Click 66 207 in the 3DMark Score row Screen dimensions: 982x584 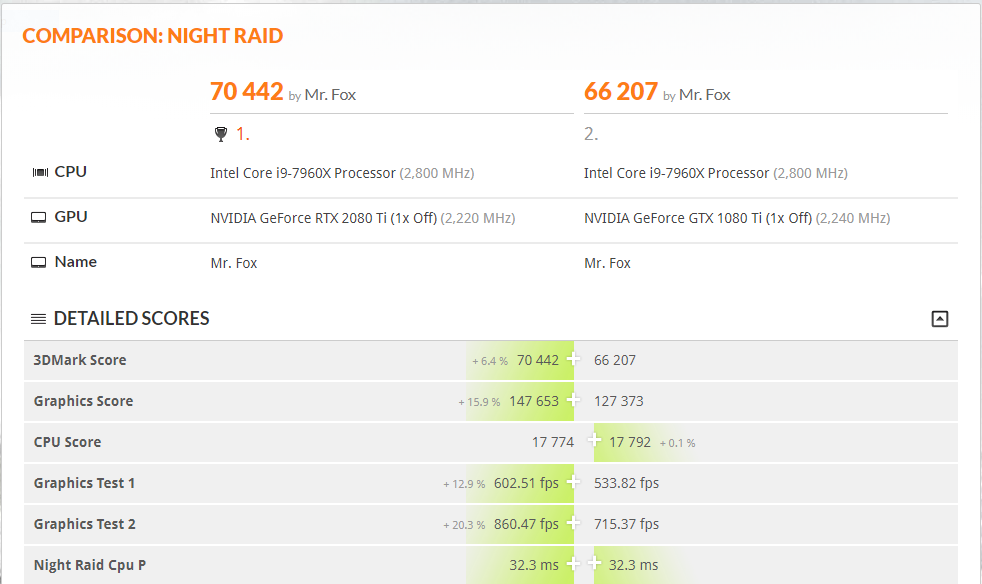(615, 360)
